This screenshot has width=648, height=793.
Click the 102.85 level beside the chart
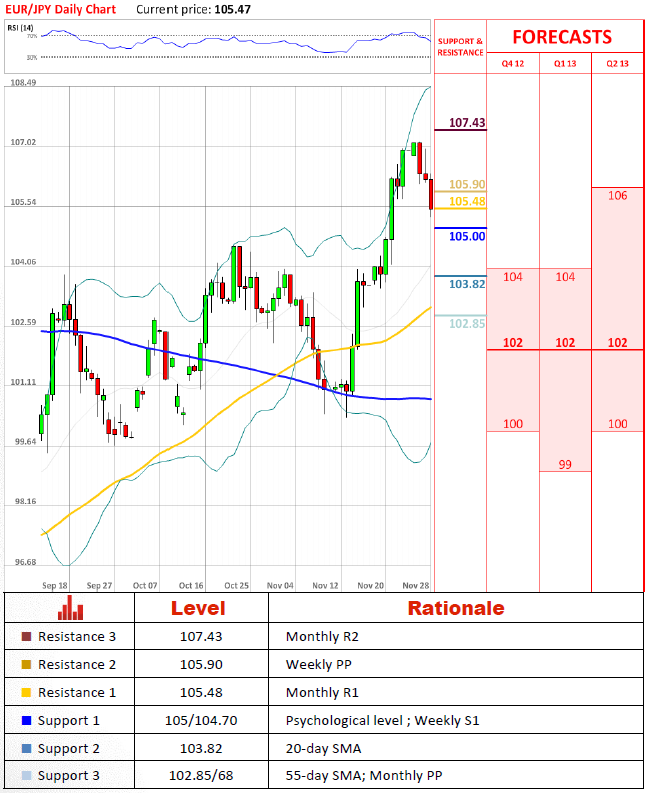[x=467, y=323]
